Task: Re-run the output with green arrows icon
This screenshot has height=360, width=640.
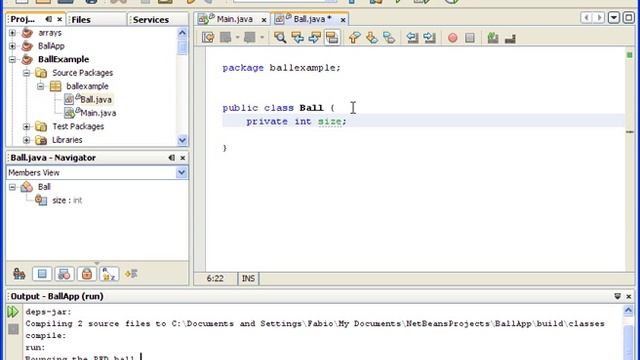Action: coord(13,312)
